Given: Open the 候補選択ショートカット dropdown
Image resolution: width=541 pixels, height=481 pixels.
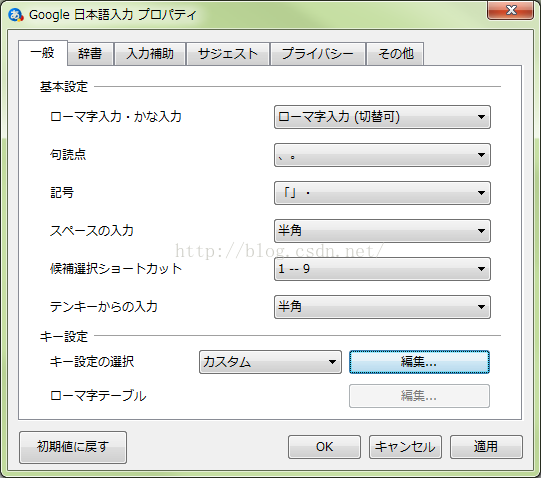Looking at the screenshot, I should (x=382, y=269).
